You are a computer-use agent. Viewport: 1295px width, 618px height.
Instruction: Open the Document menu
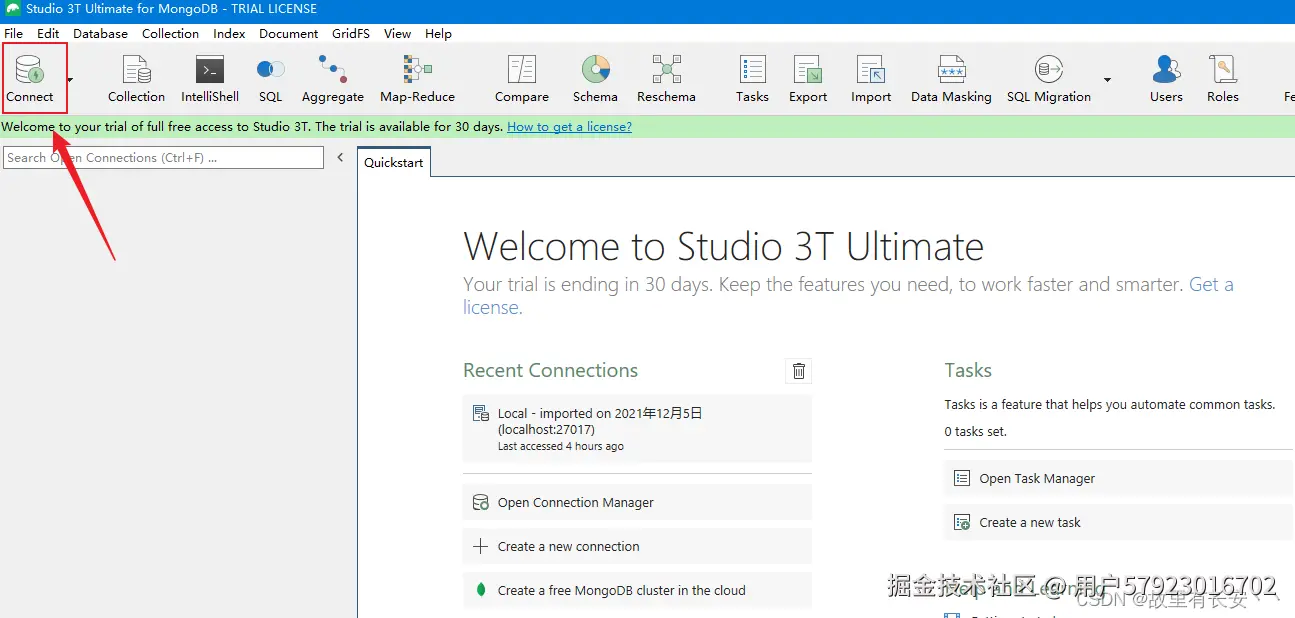[289, 33]
